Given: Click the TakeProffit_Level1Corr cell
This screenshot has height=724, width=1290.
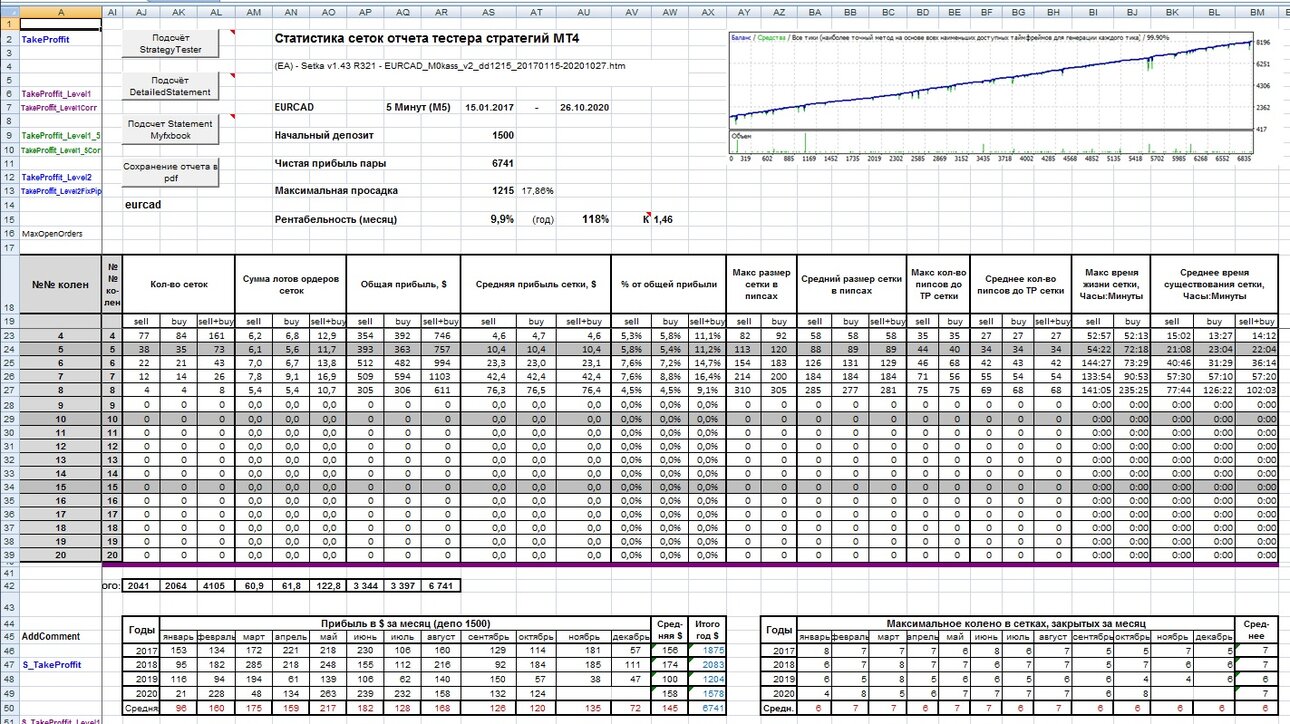Looking at the screenshot, I should tap(60, 107).
